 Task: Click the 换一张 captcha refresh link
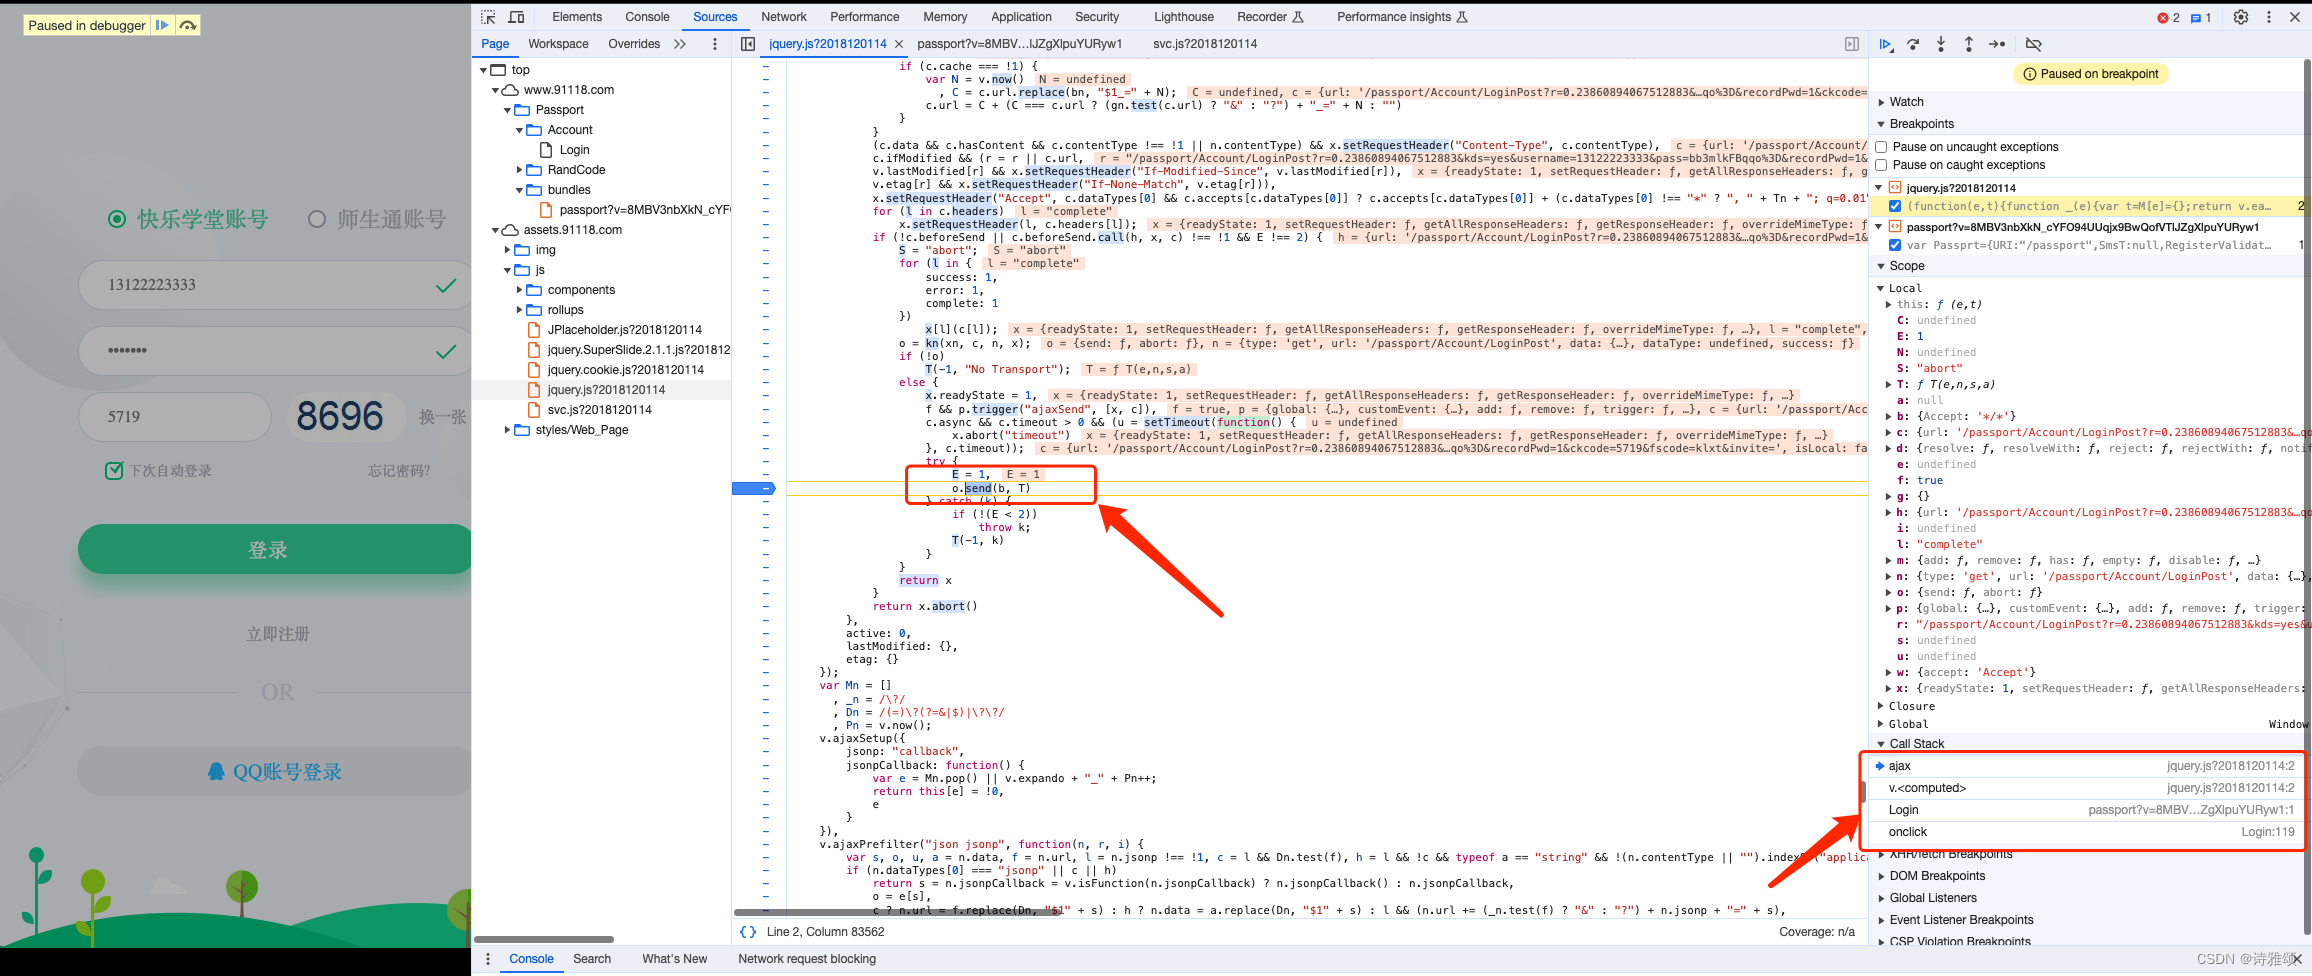443,417
